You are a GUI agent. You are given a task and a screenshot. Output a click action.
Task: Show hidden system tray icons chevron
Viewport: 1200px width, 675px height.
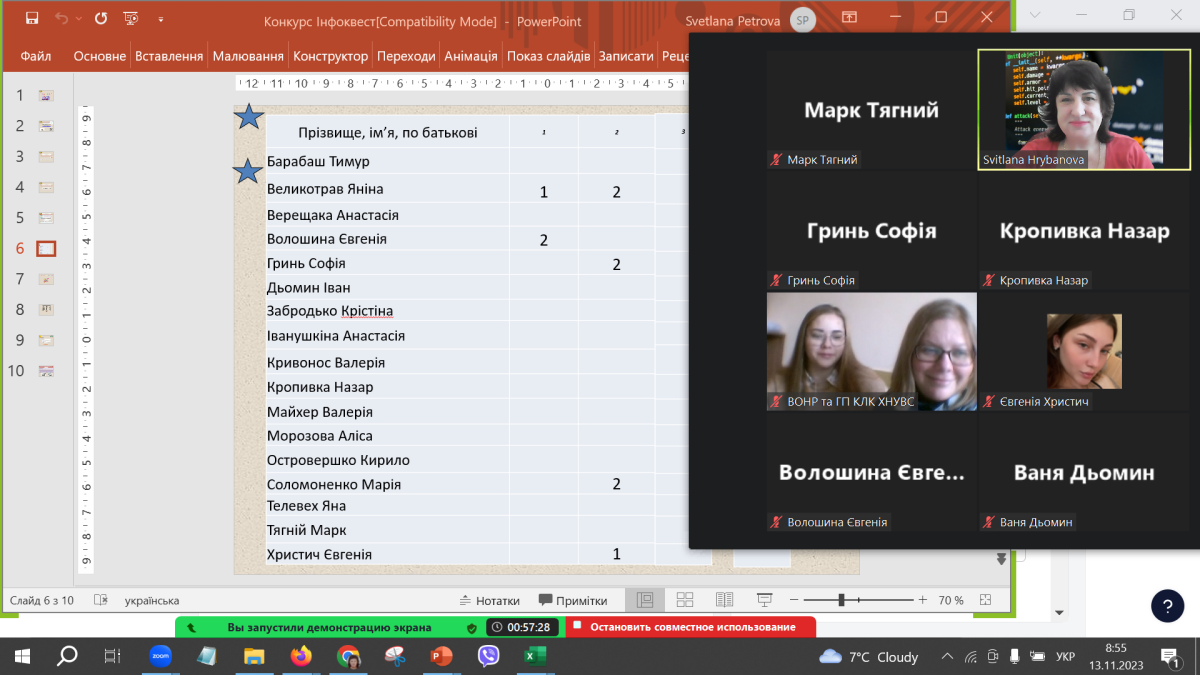pos(947,656)
